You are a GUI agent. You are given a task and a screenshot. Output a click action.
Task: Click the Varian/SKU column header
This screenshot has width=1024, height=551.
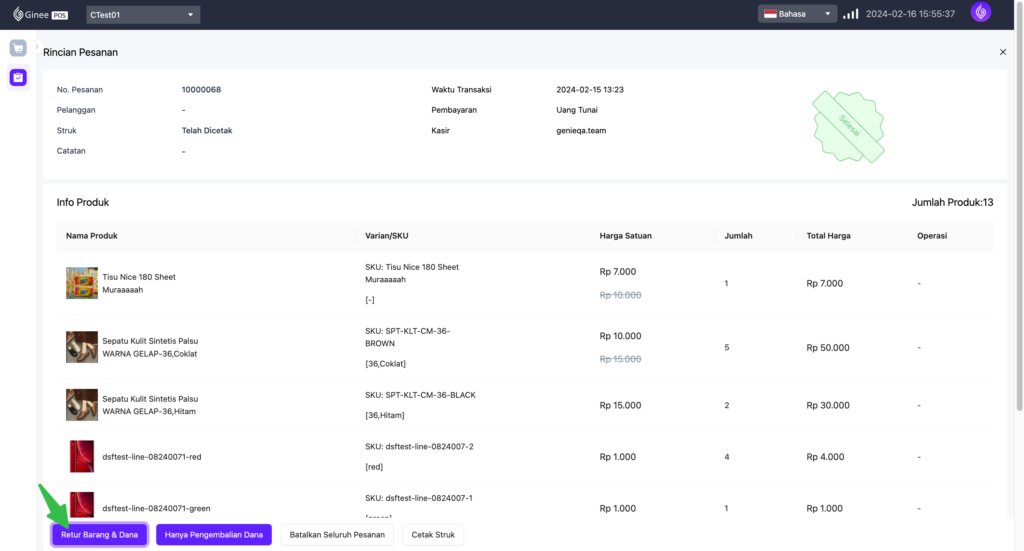pos(387,236)
